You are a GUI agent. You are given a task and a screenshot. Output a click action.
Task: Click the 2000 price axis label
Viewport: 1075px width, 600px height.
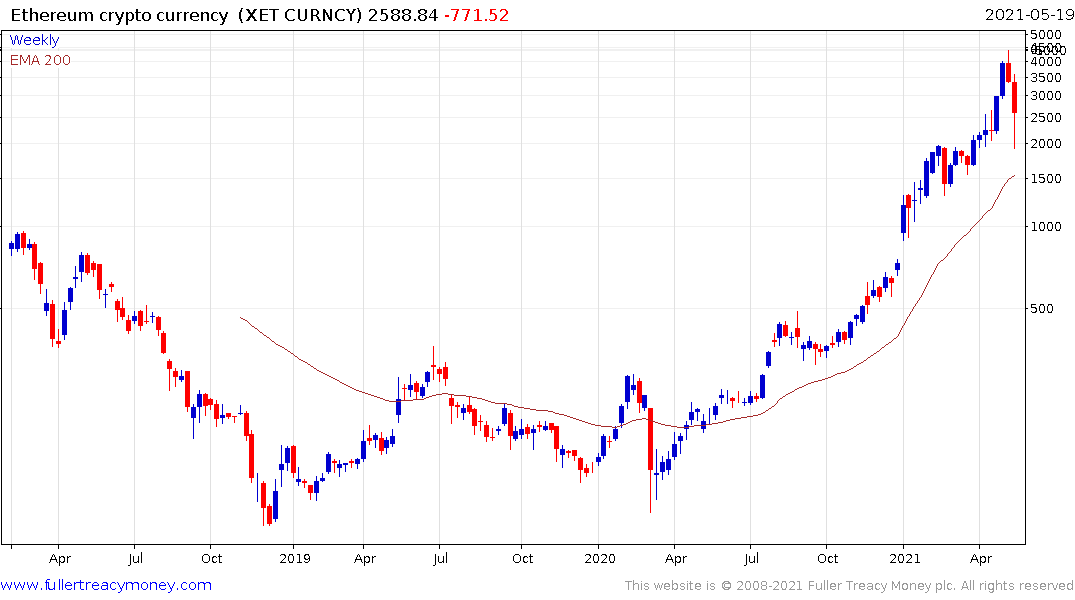click(x=1046, y=144)
